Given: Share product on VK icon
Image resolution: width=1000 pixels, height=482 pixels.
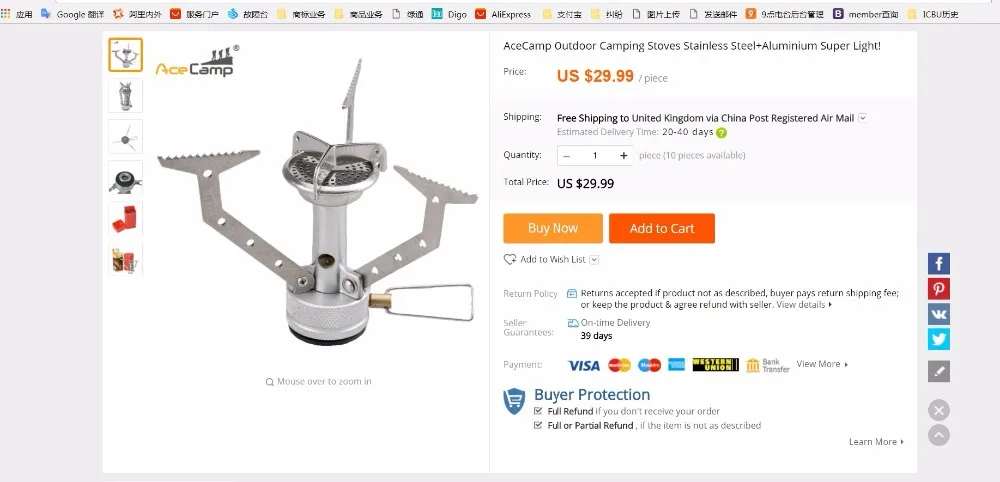Looking at the screenshot, I should pyautogui.click(x=938, y=314).
